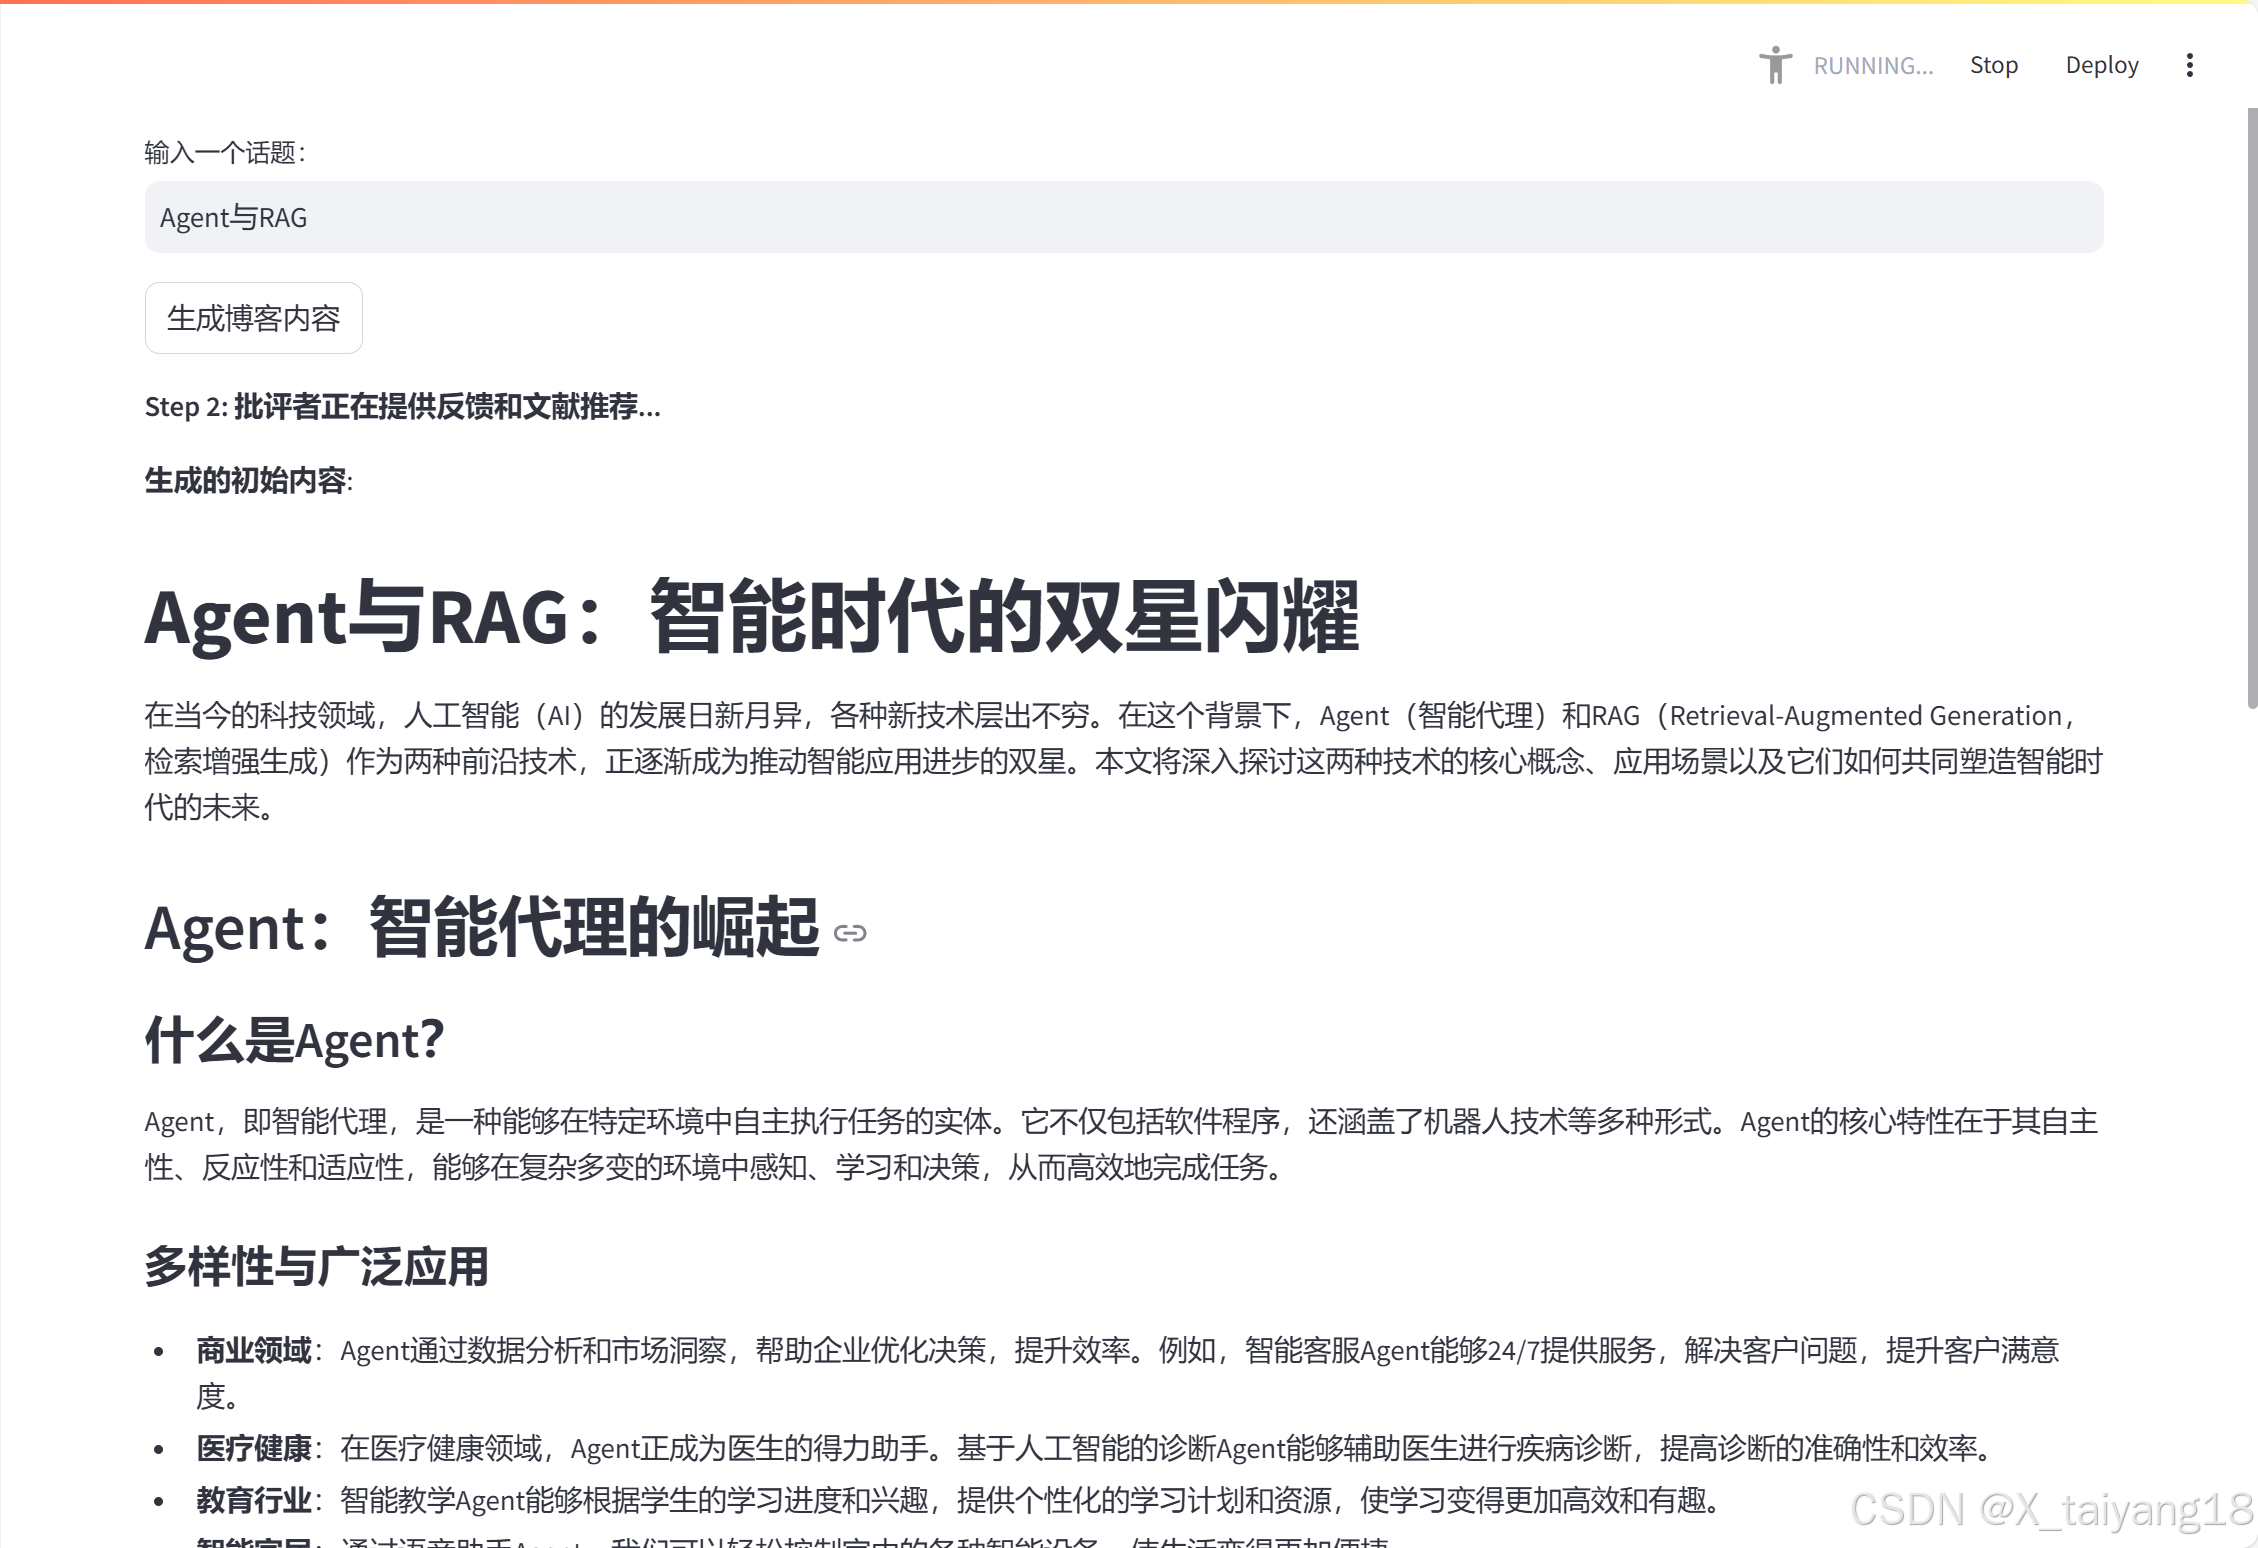Click the bold 教育行业 bullet label
2258x1548 pixels.
(253, 1500)
